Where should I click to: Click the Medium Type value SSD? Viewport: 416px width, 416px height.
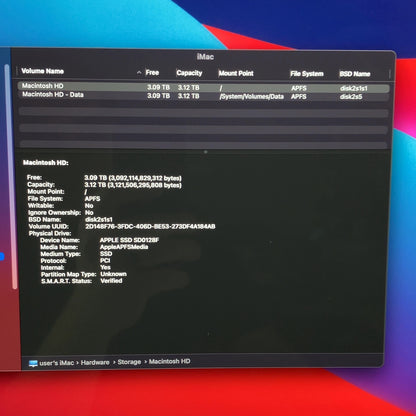pos(106,254)
